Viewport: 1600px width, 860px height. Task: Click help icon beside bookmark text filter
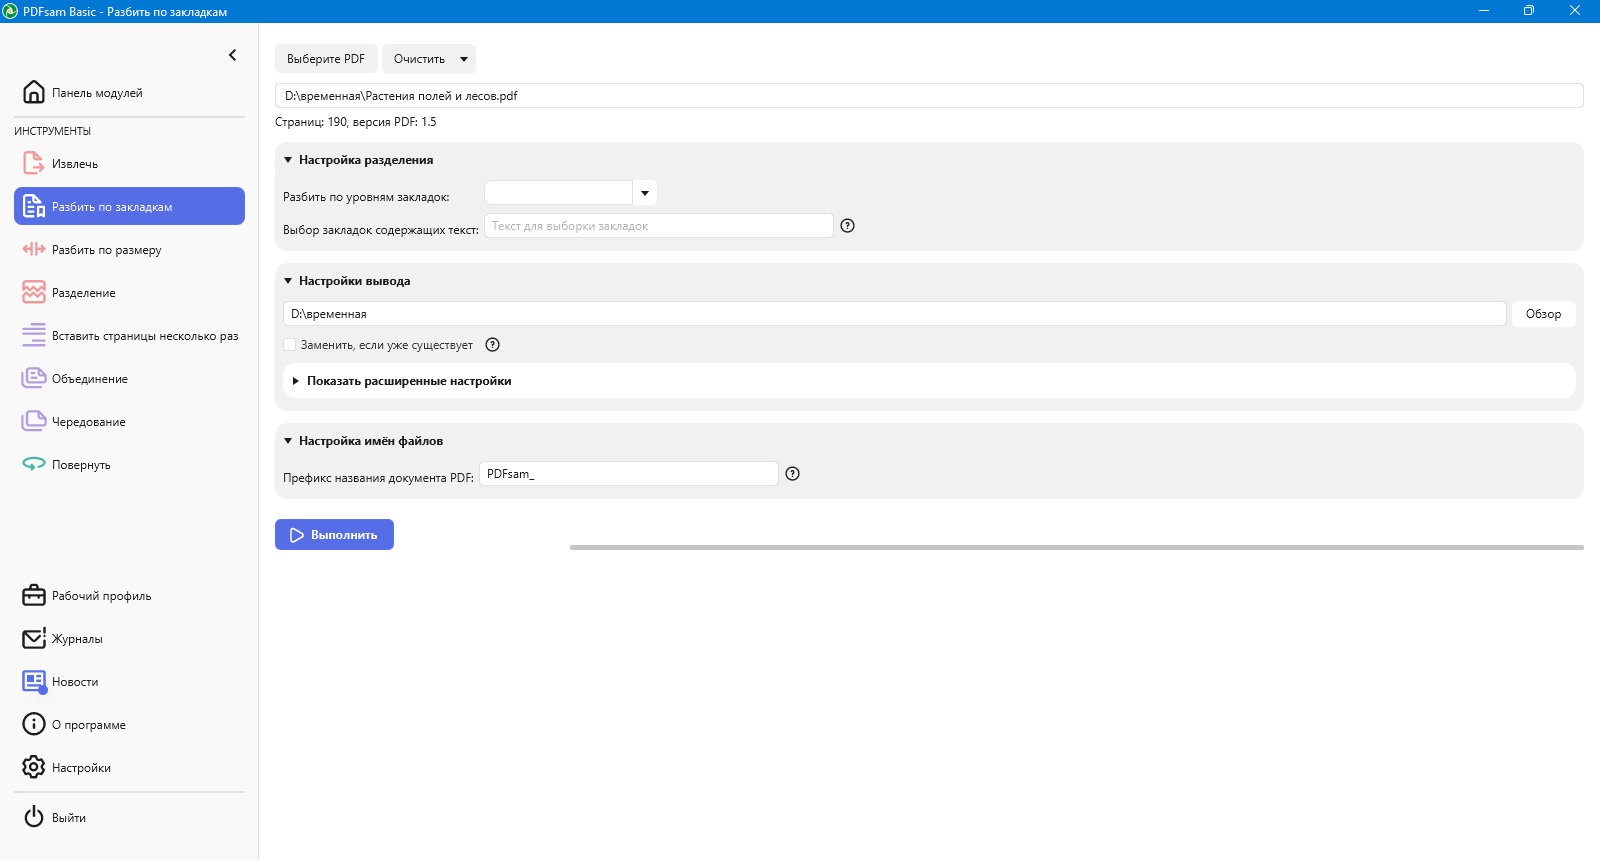[847, 226]
